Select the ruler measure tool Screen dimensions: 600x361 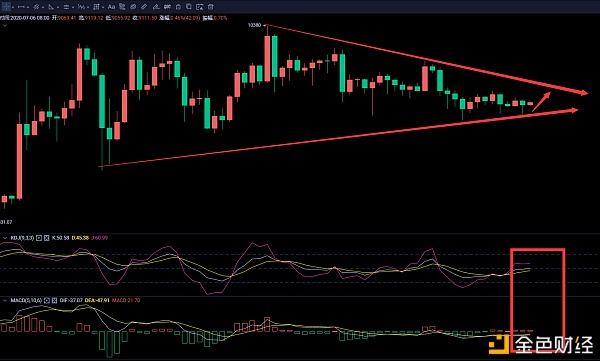coord(144,7)
